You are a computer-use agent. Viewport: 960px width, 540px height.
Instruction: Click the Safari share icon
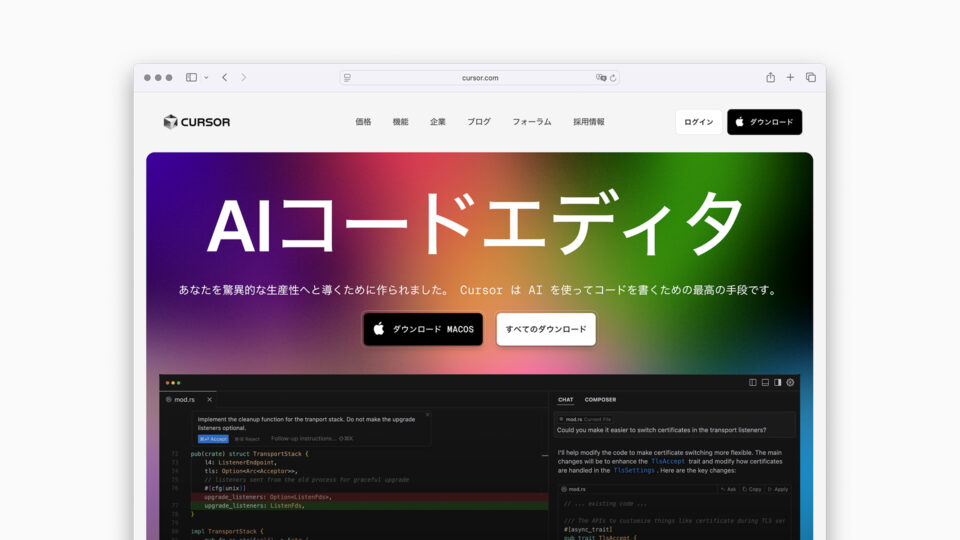(770, 77)
